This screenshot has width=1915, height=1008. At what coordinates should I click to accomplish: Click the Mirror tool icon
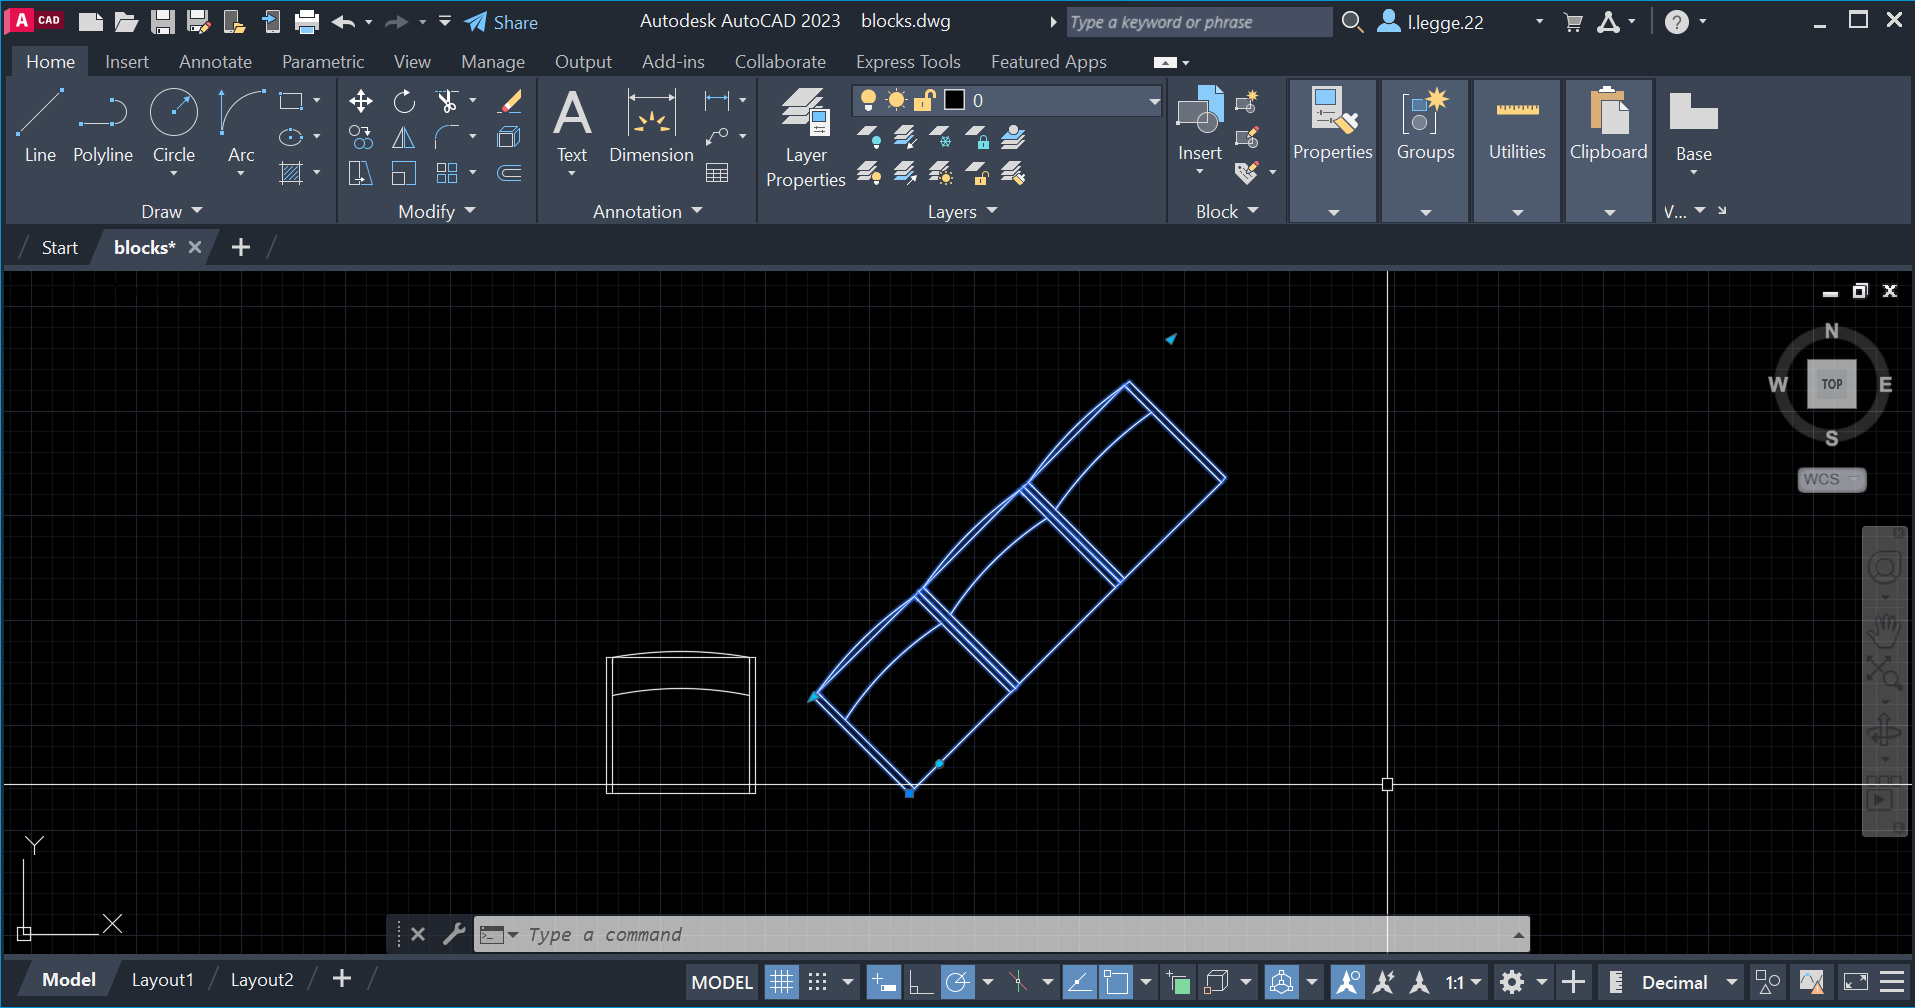[x=404, y=137]
